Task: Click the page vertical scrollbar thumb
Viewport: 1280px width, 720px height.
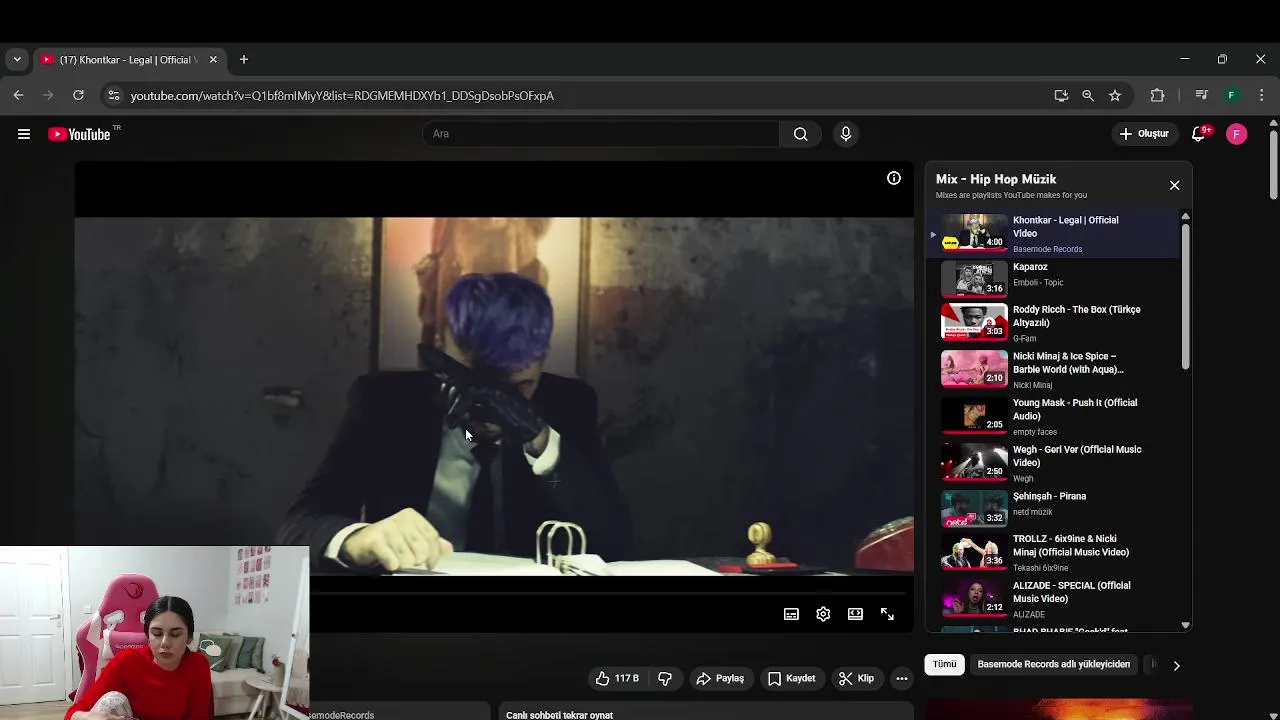Action: [1273, 165]
